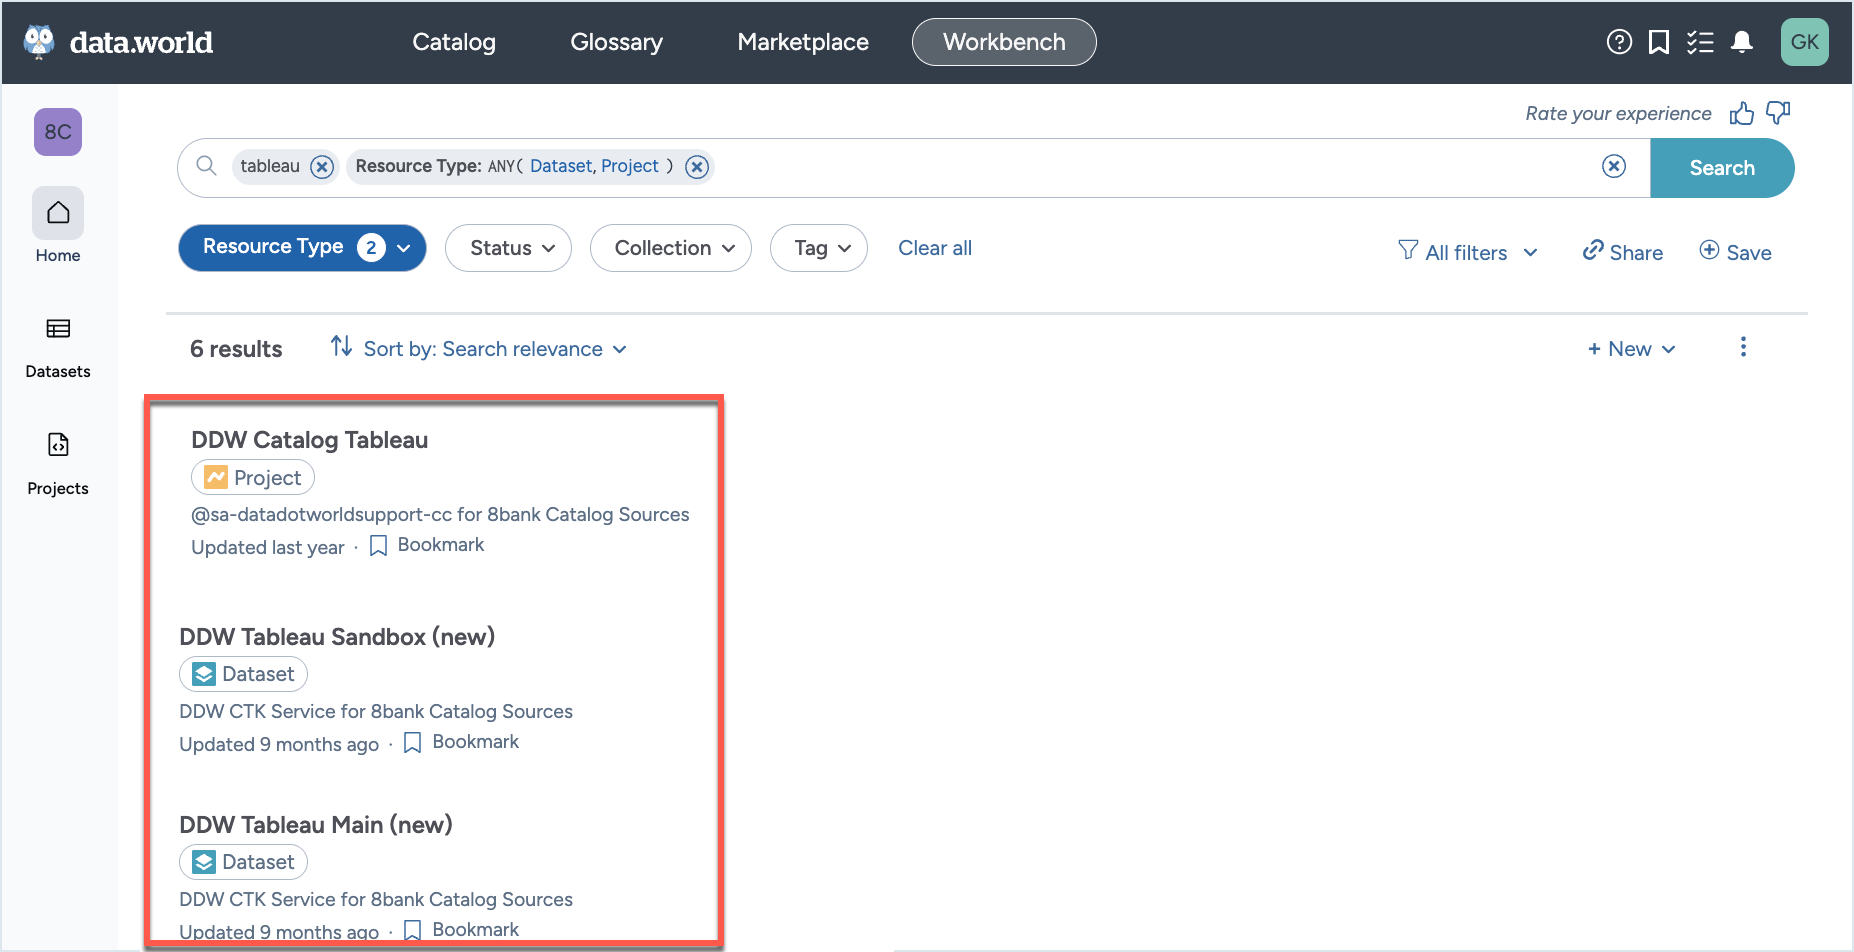The image size is (1854, 952).
Task: Select the Datasets sidebar icon
Action: (x=57, y=340)
